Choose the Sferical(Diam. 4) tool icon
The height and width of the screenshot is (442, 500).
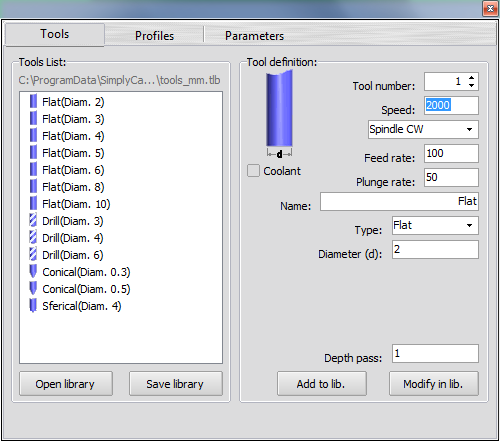[x=33, y=306]
